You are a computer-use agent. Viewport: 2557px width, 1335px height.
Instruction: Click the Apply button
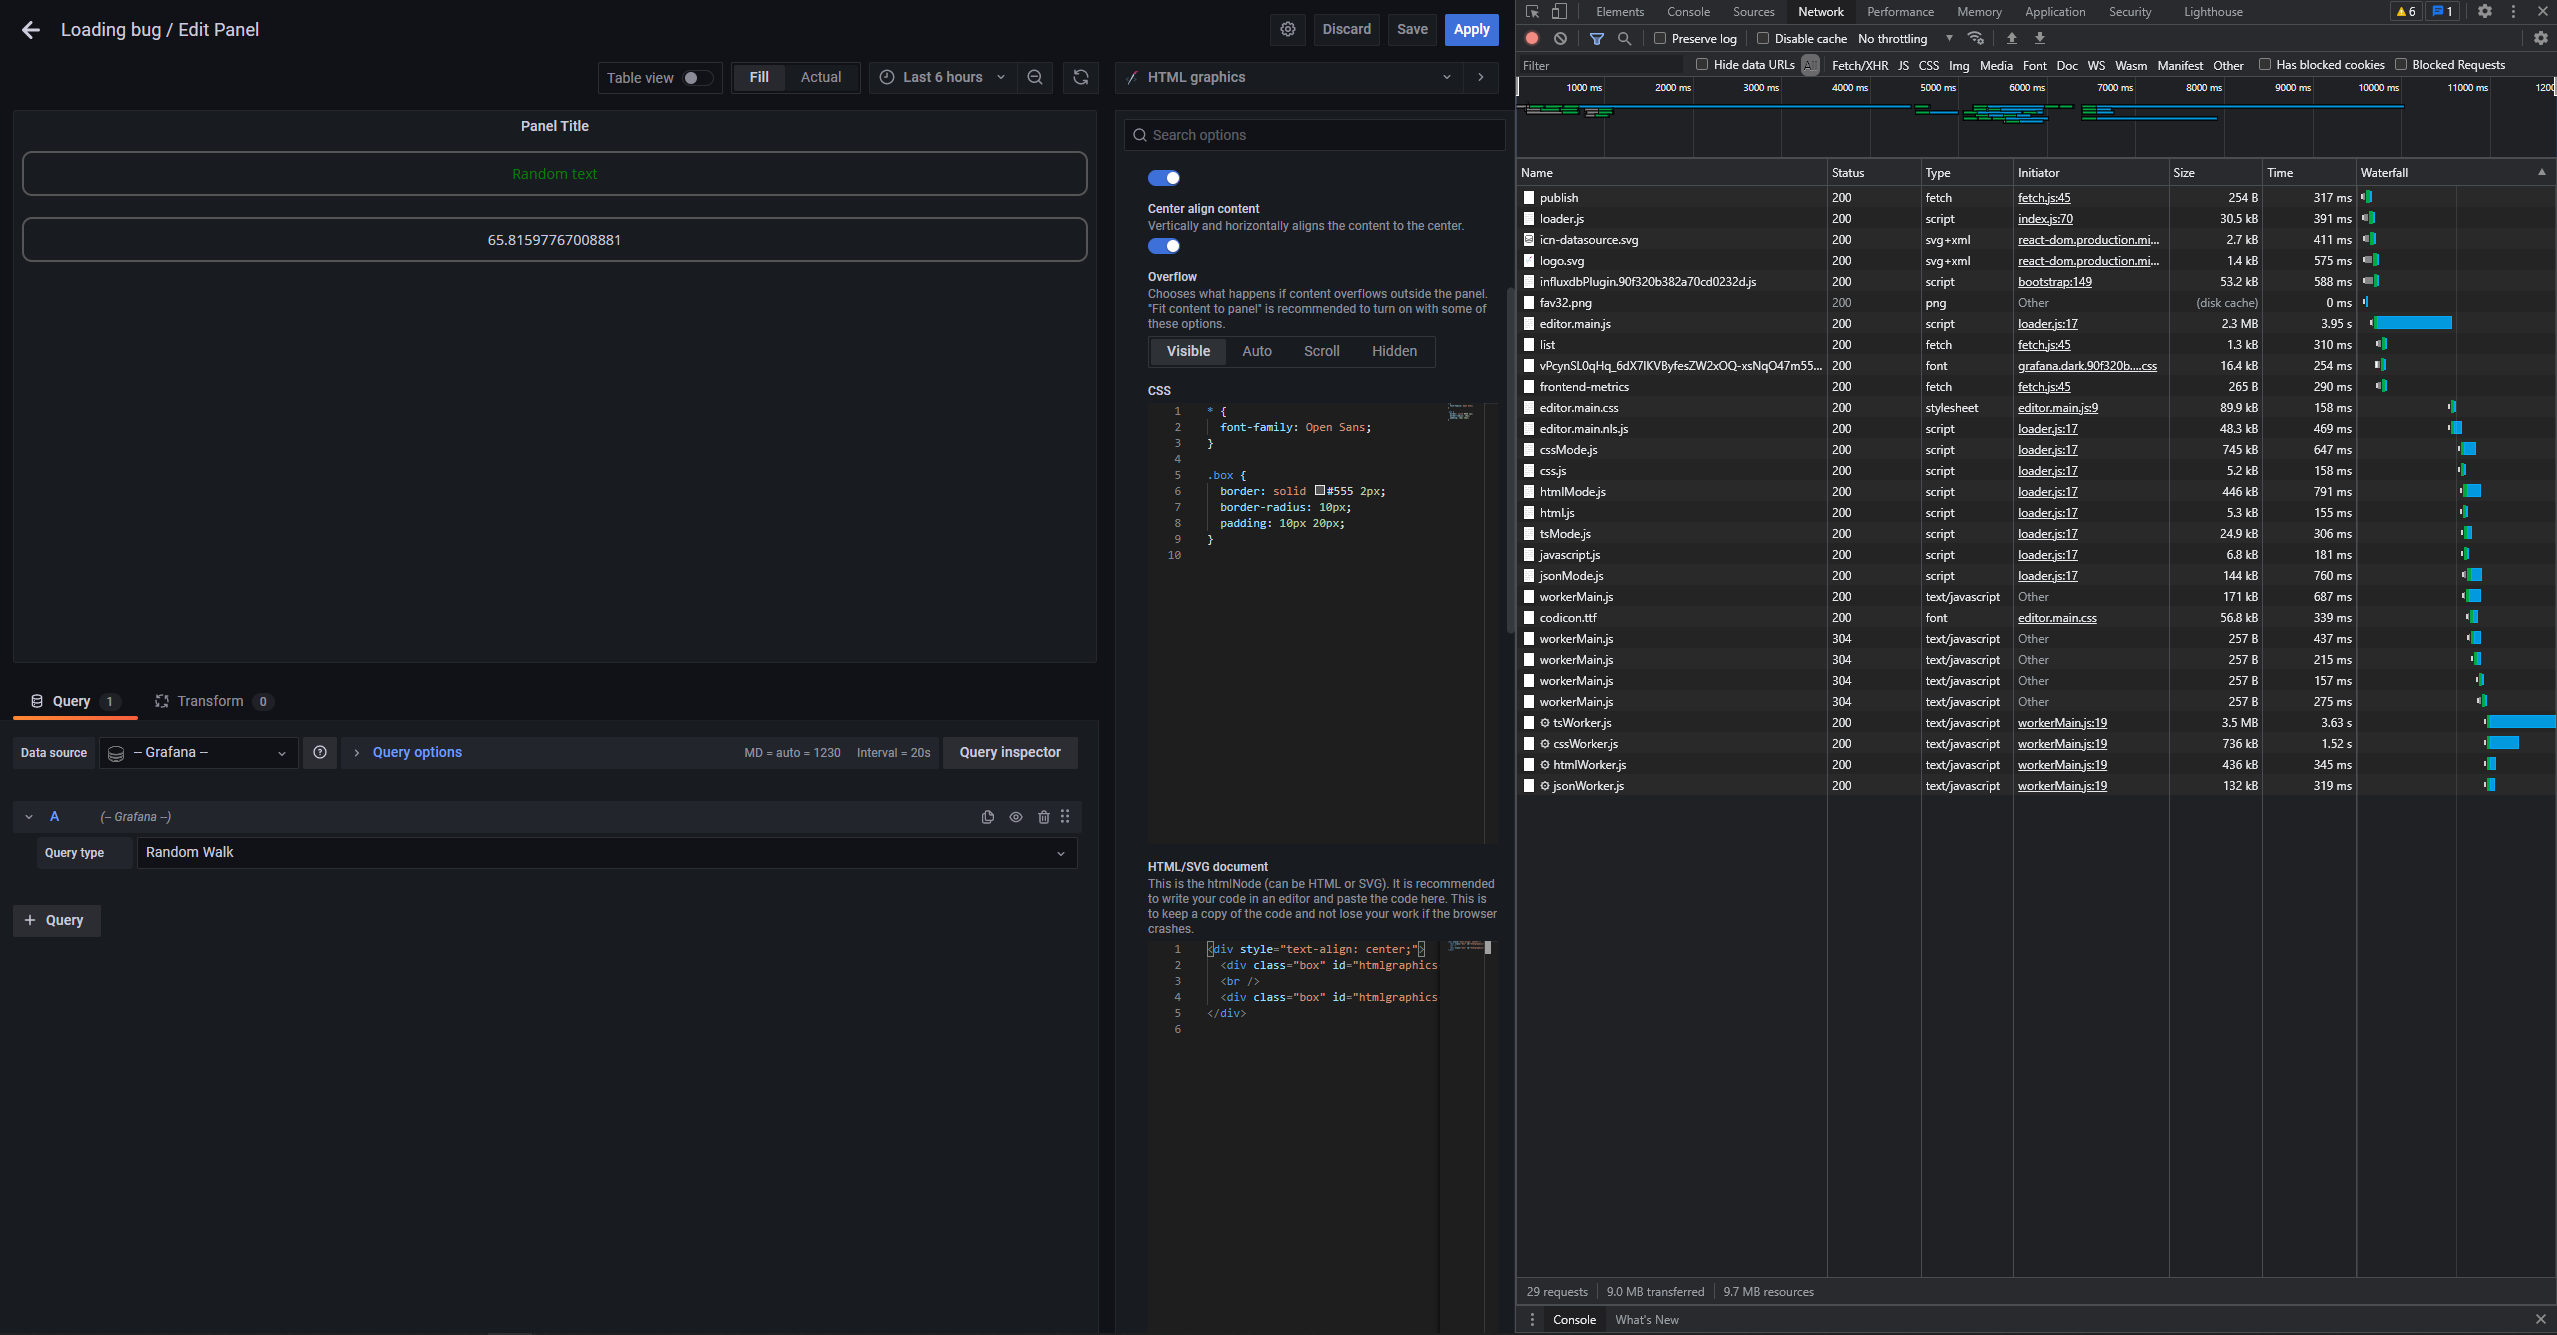(x=1471, y=30)
